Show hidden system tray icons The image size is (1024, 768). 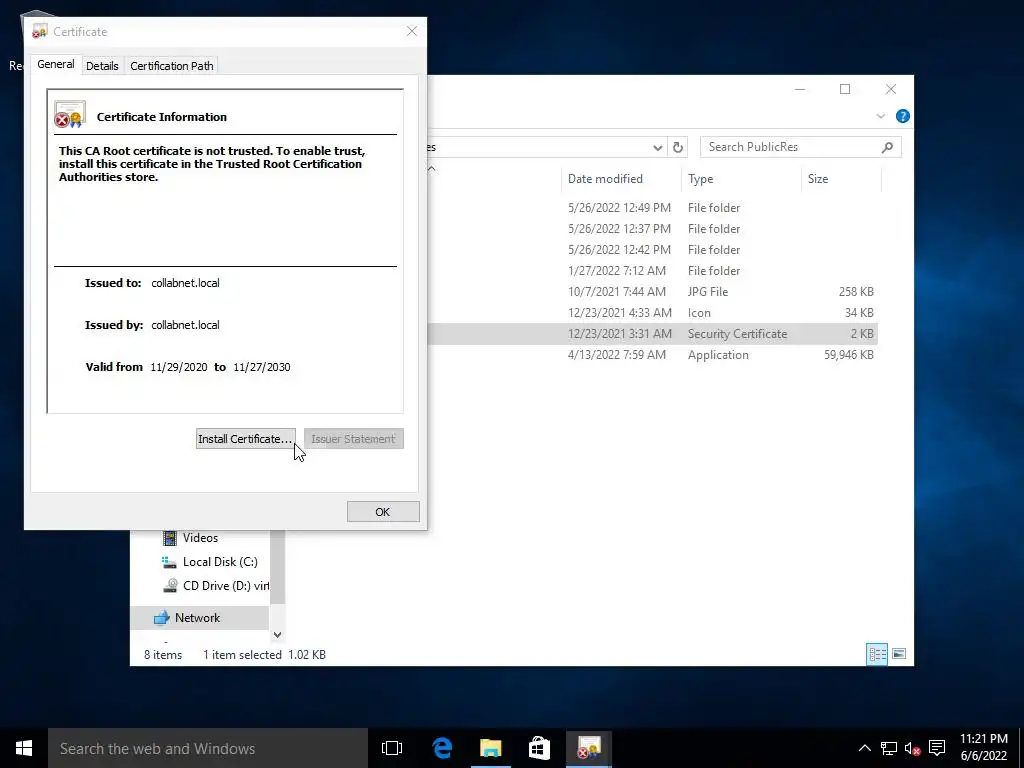(864, 748)
